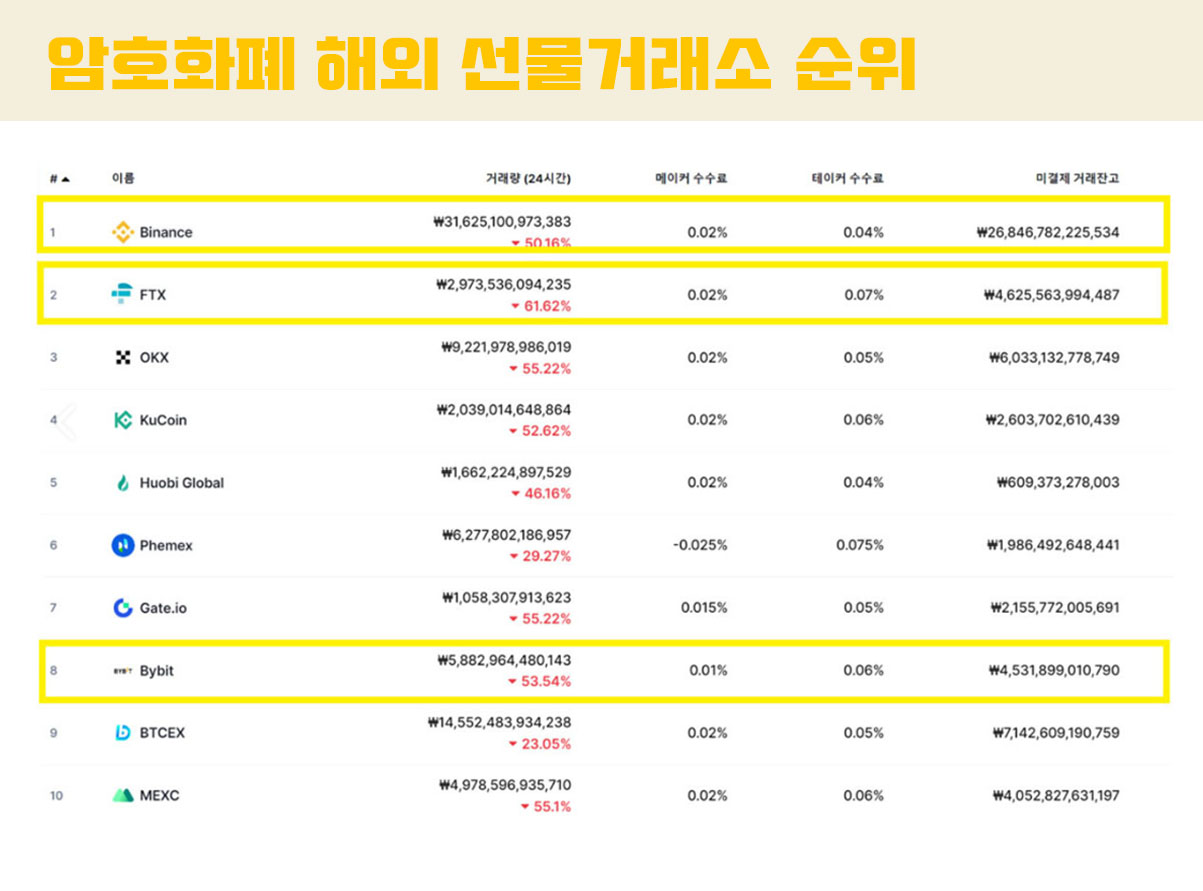The height and width of the screenshot is (891, 1203).
Task: Click BTCEX open interest ₩7,142,609,190,759
Action: [1056, 733]
